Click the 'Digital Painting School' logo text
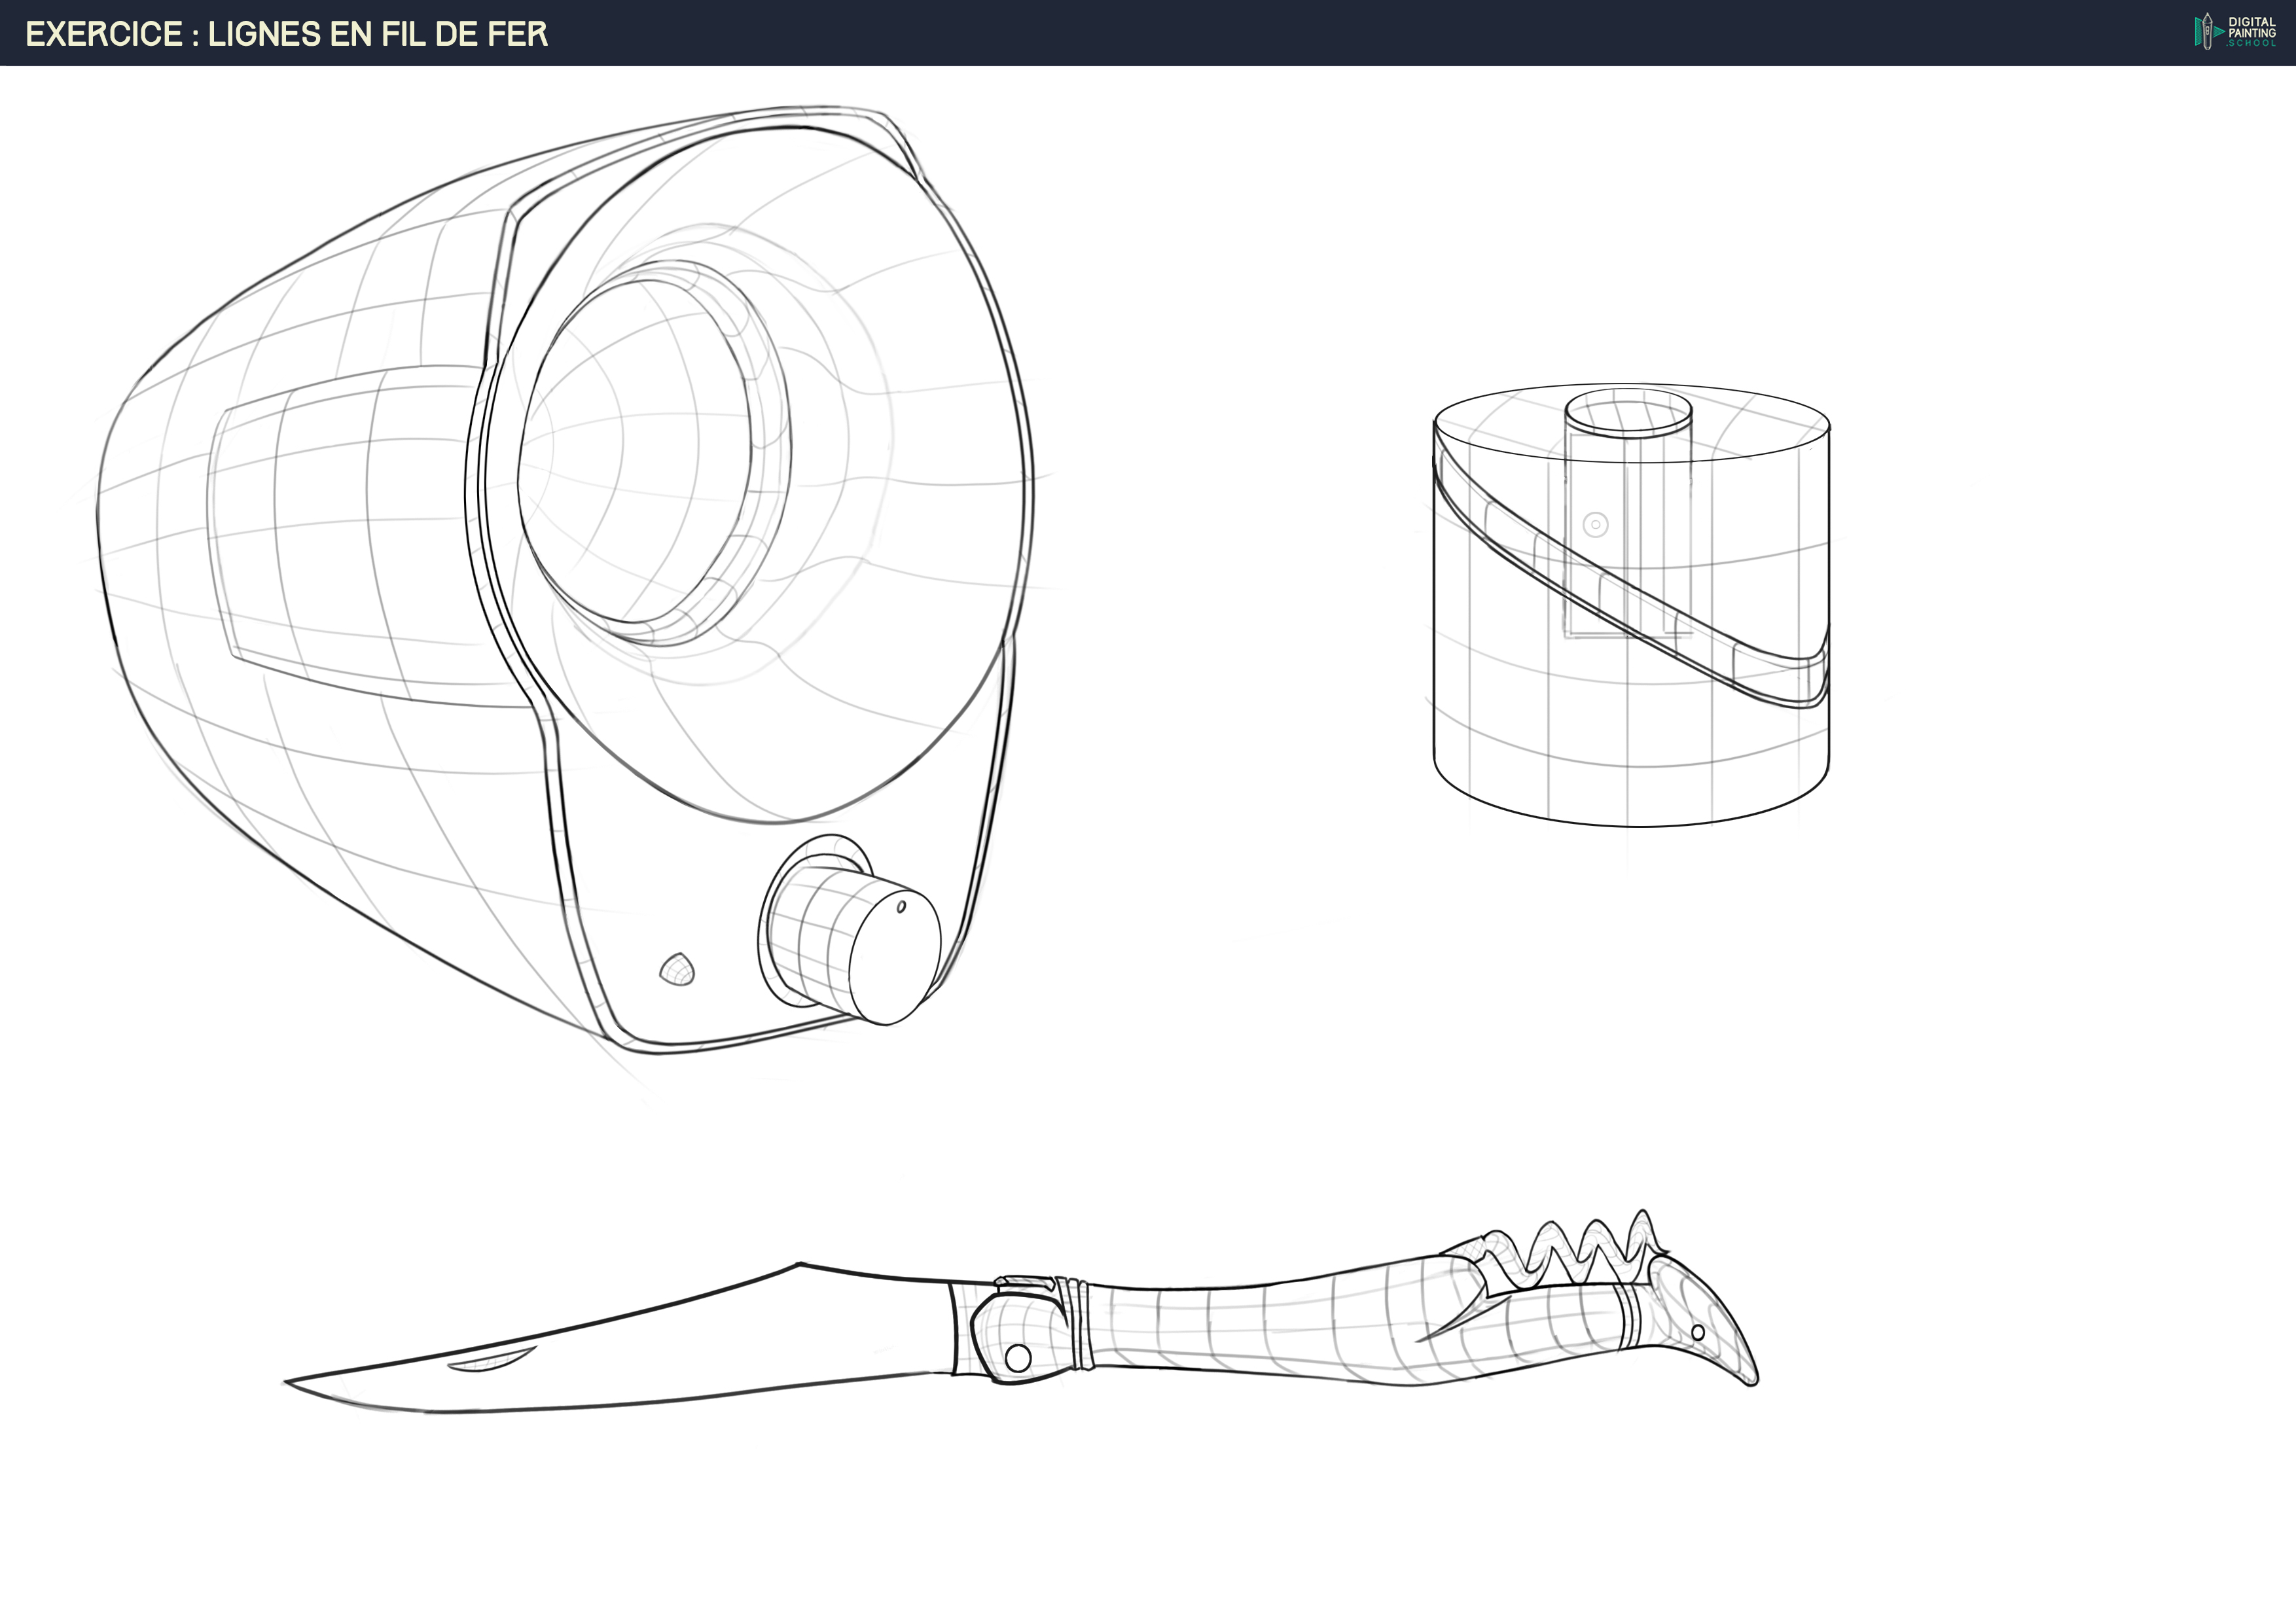The image size is (2296, 1623). pyautogui.click(x=2251, y=32)
